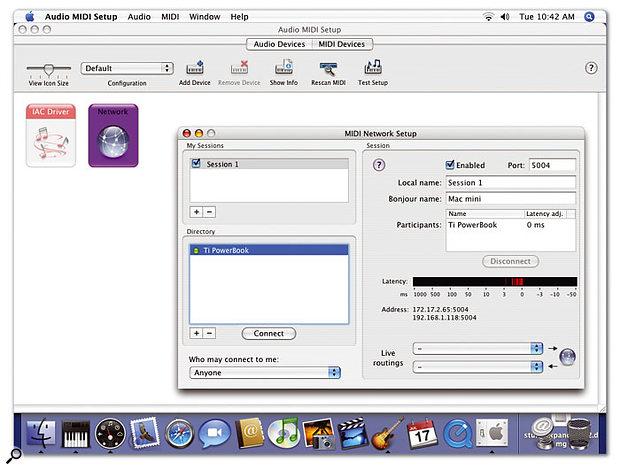The height and width of the screenshot is (470, 620).
Task: Open help in the Audio MIDI Setup toolbar
Action: click(591, 68)
